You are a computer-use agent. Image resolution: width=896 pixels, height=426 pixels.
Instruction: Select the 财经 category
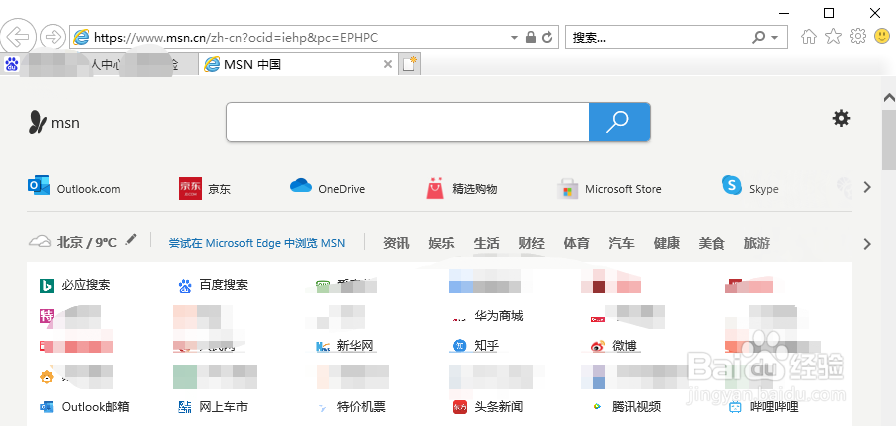(x=531, y=243)
